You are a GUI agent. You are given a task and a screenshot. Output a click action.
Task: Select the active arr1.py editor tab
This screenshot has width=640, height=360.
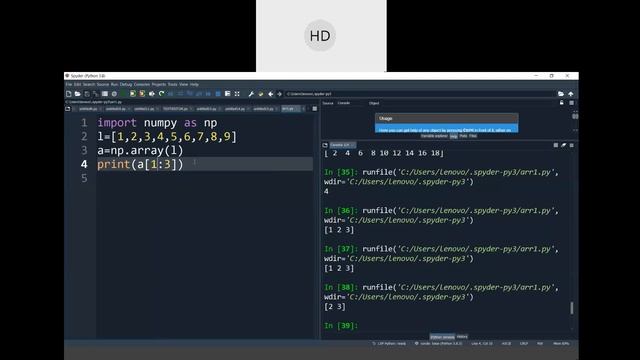pos(291,109)
